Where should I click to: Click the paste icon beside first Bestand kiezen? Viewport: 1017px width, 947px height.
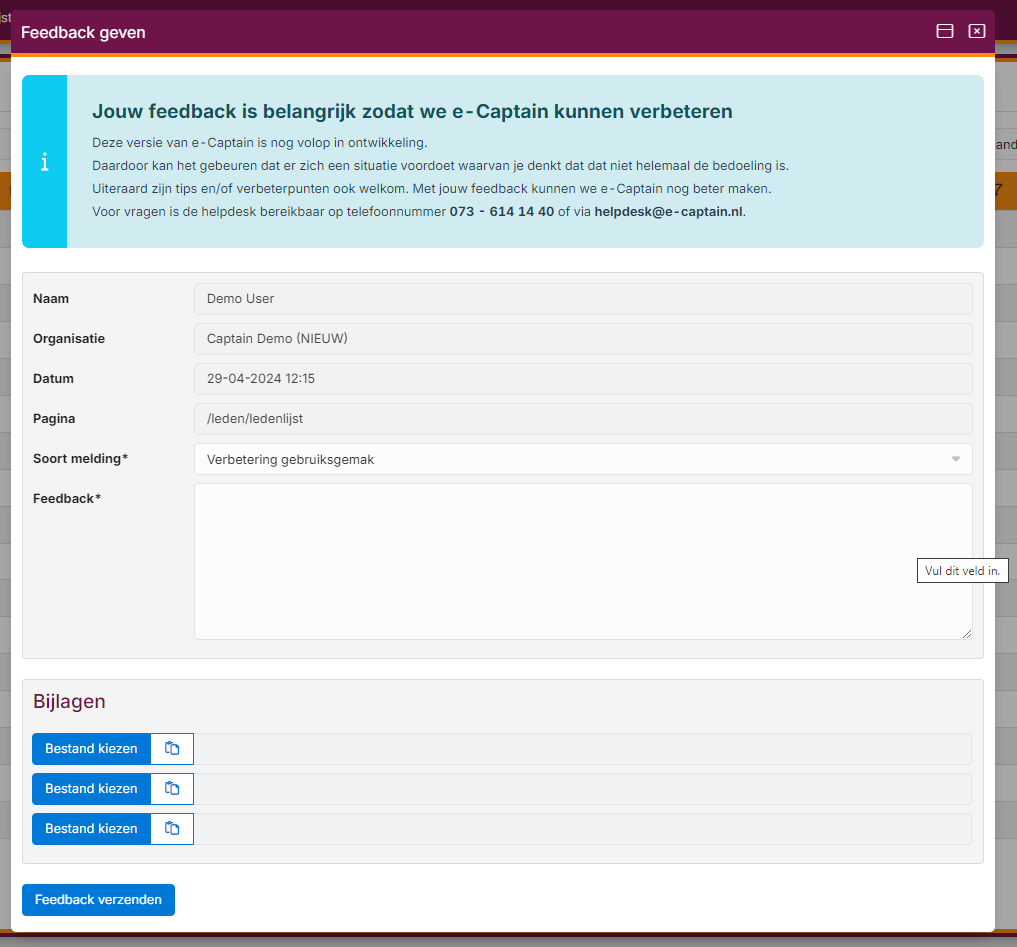pyautogui.click(x=172, y=749)
